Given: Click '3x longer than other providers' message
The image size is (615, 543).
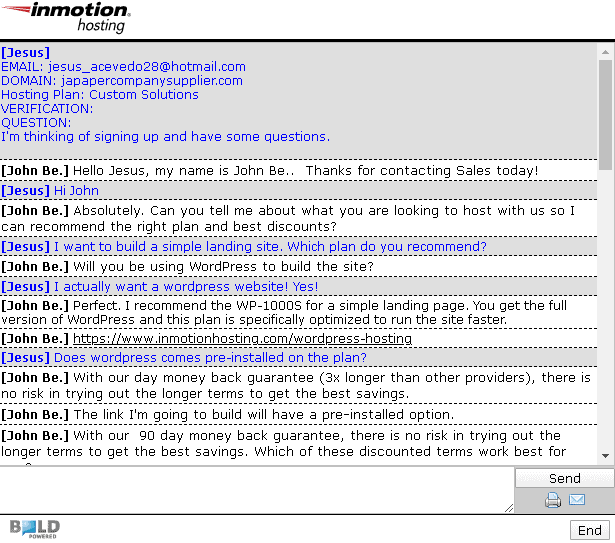Looking at the screenshot, I should [298, 386].
